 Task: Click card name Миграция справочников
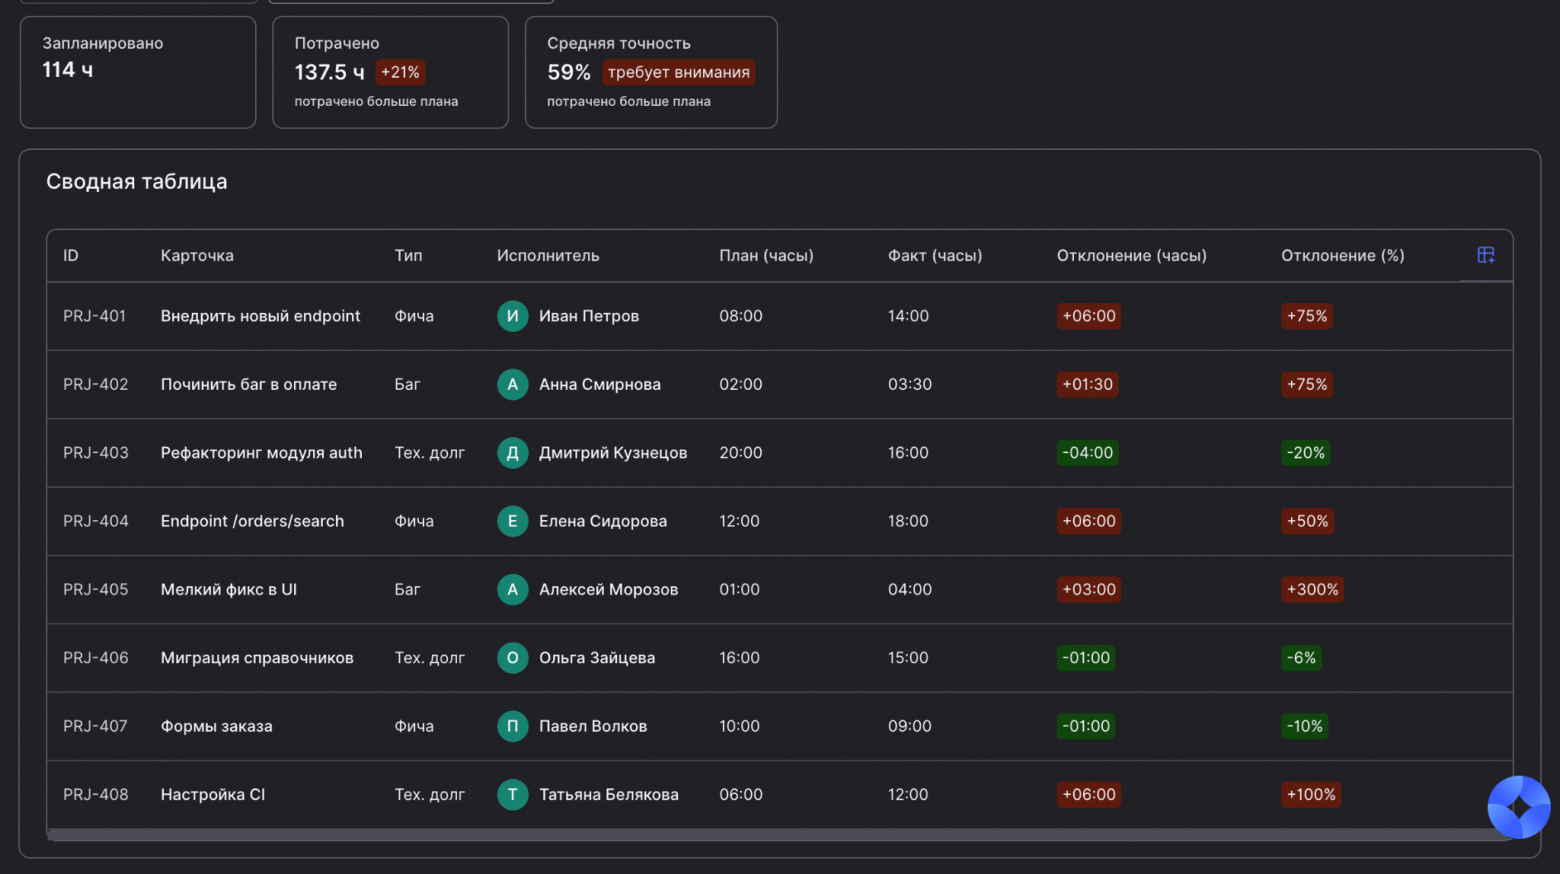257,658
